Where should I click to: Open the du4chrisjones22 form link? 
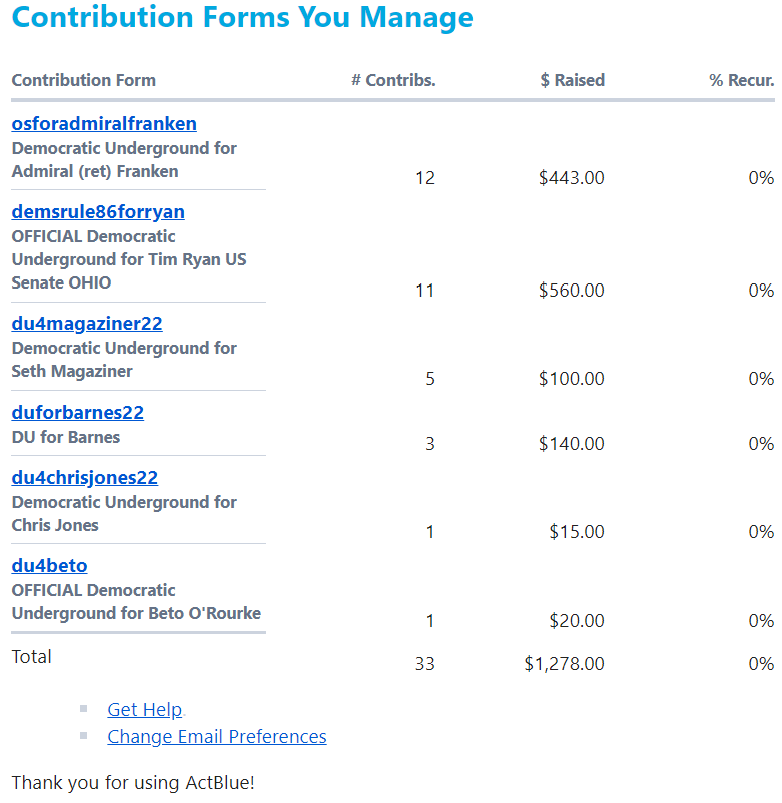[x=85, y=478]
